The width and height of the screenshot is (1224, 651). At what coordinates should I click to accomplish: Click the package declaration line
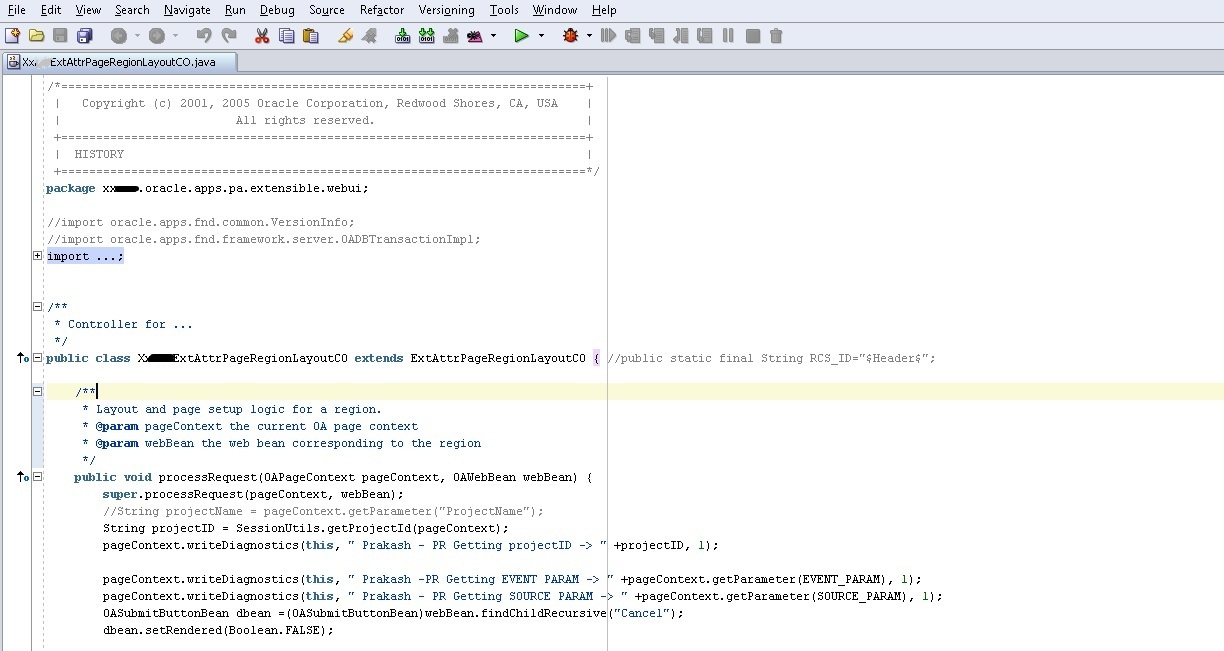pyautogui.click(x=207, y=188)
